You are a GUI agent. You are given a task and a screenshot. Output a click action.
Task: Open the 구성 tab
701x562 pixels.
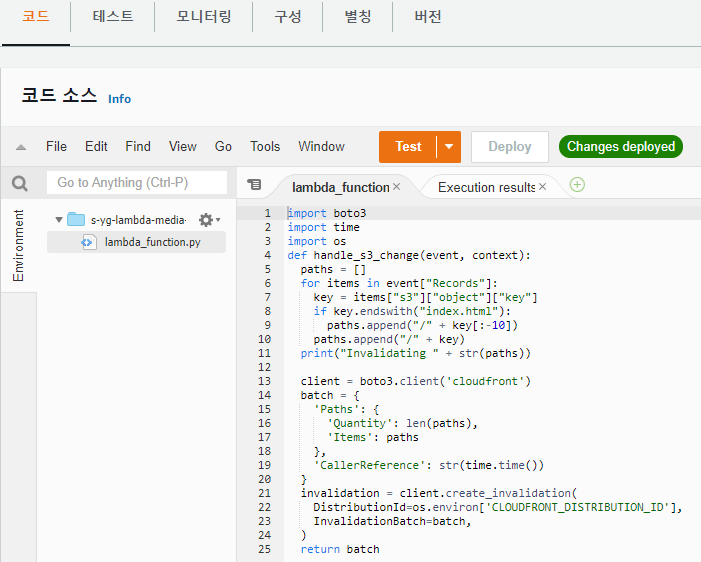click(287, 17)
